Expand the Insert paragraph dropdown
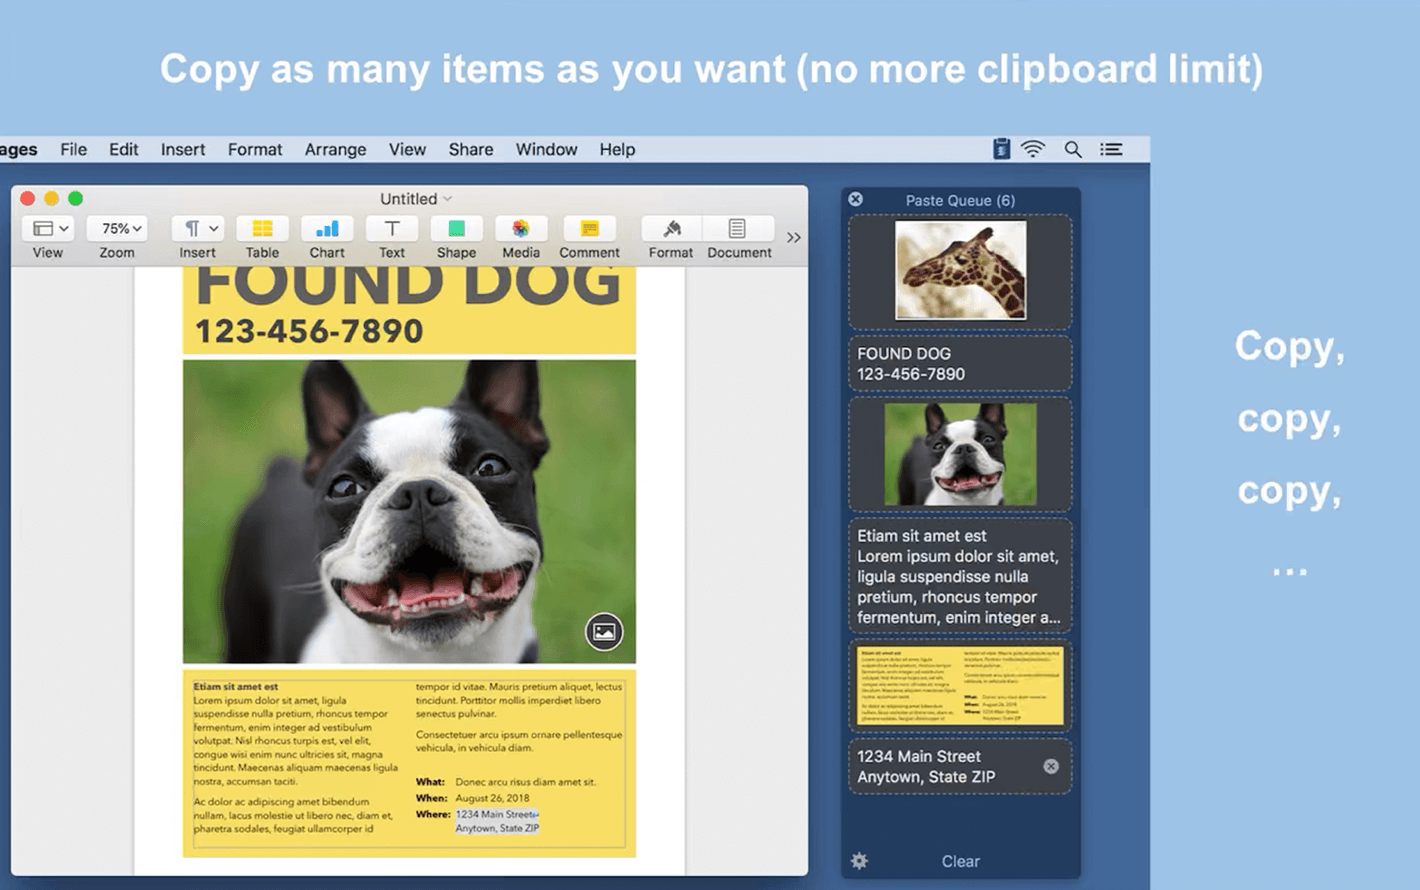 [x=198, y=229]
